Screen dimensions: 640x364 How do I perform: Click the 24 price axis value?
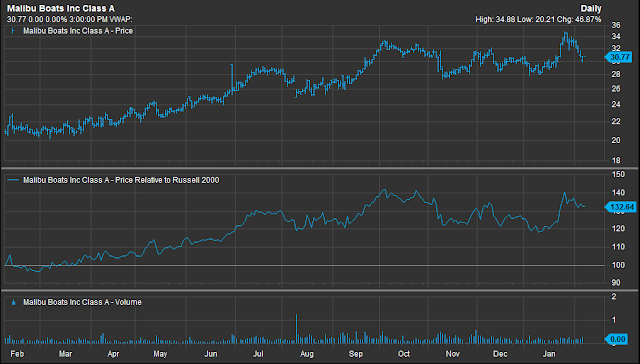[616, 104]
